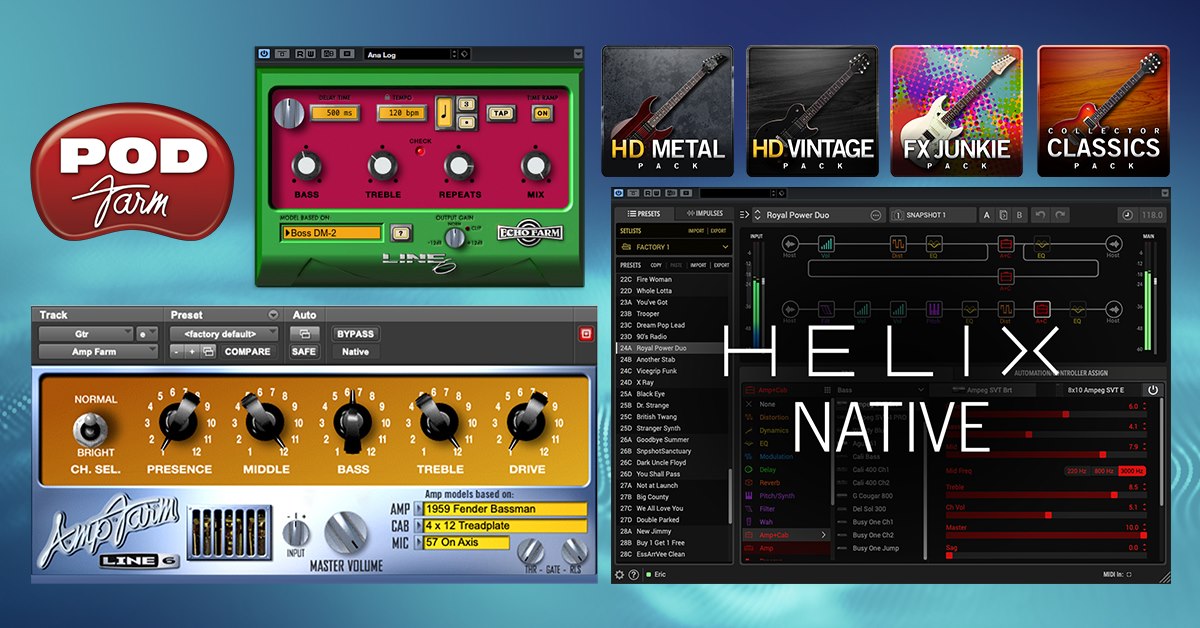Select dotted note button in Echo Farm

coord(467,122)
